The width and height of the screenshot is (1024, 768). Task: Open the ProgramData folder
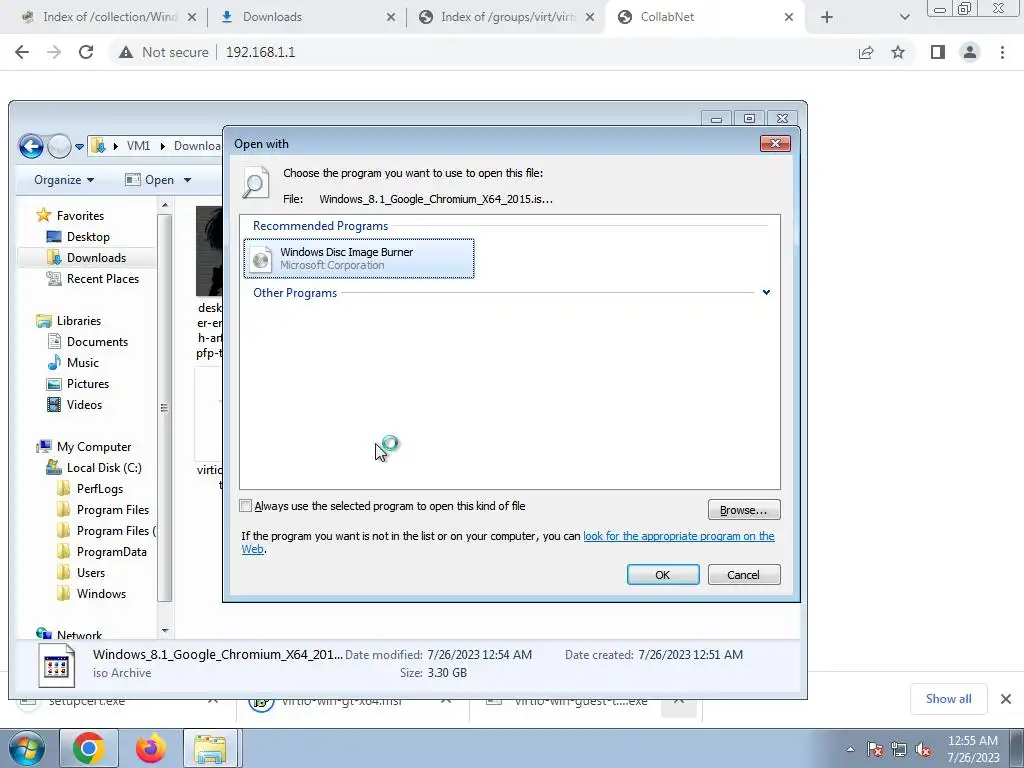[111, 552]
